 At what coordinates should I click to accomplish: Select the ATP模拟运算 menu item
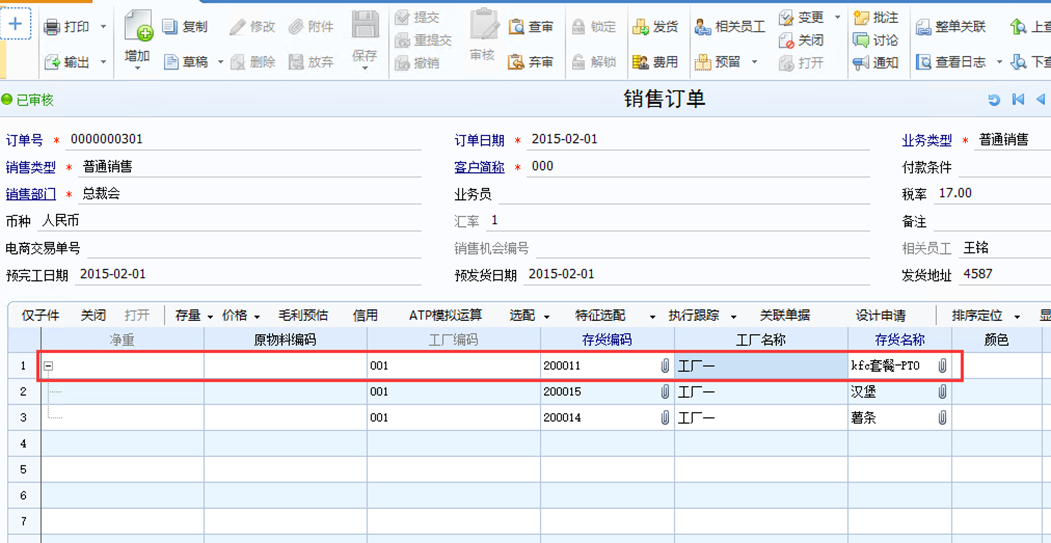coord(445,316)
